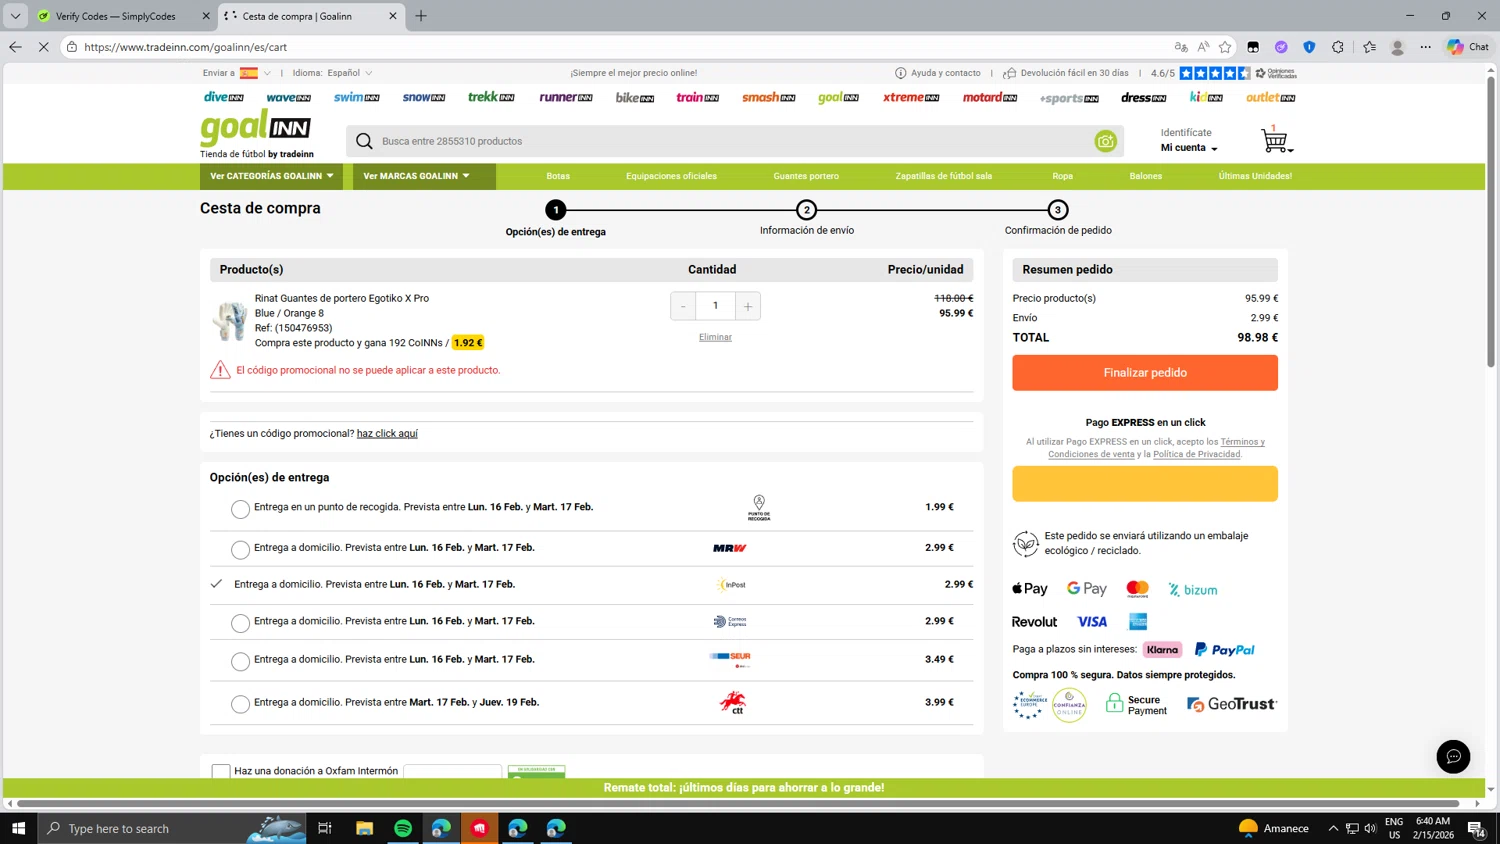Add page to favorites star icon

1225,47
